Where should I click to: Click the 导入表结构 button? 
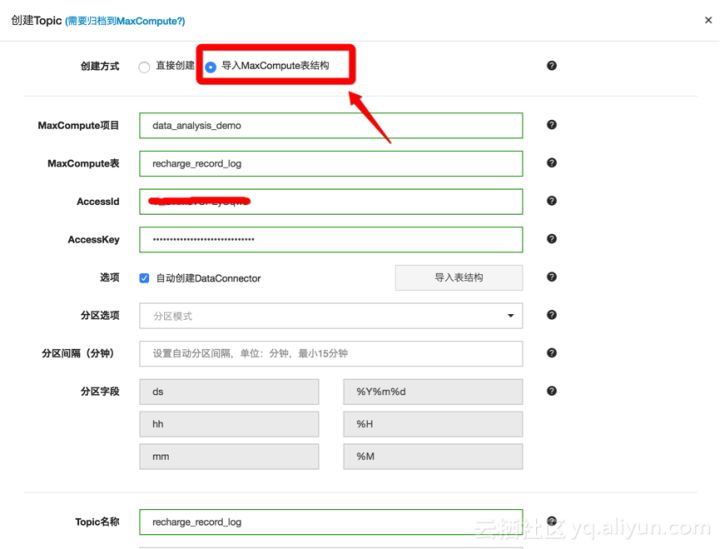click(x=459, y=278)
